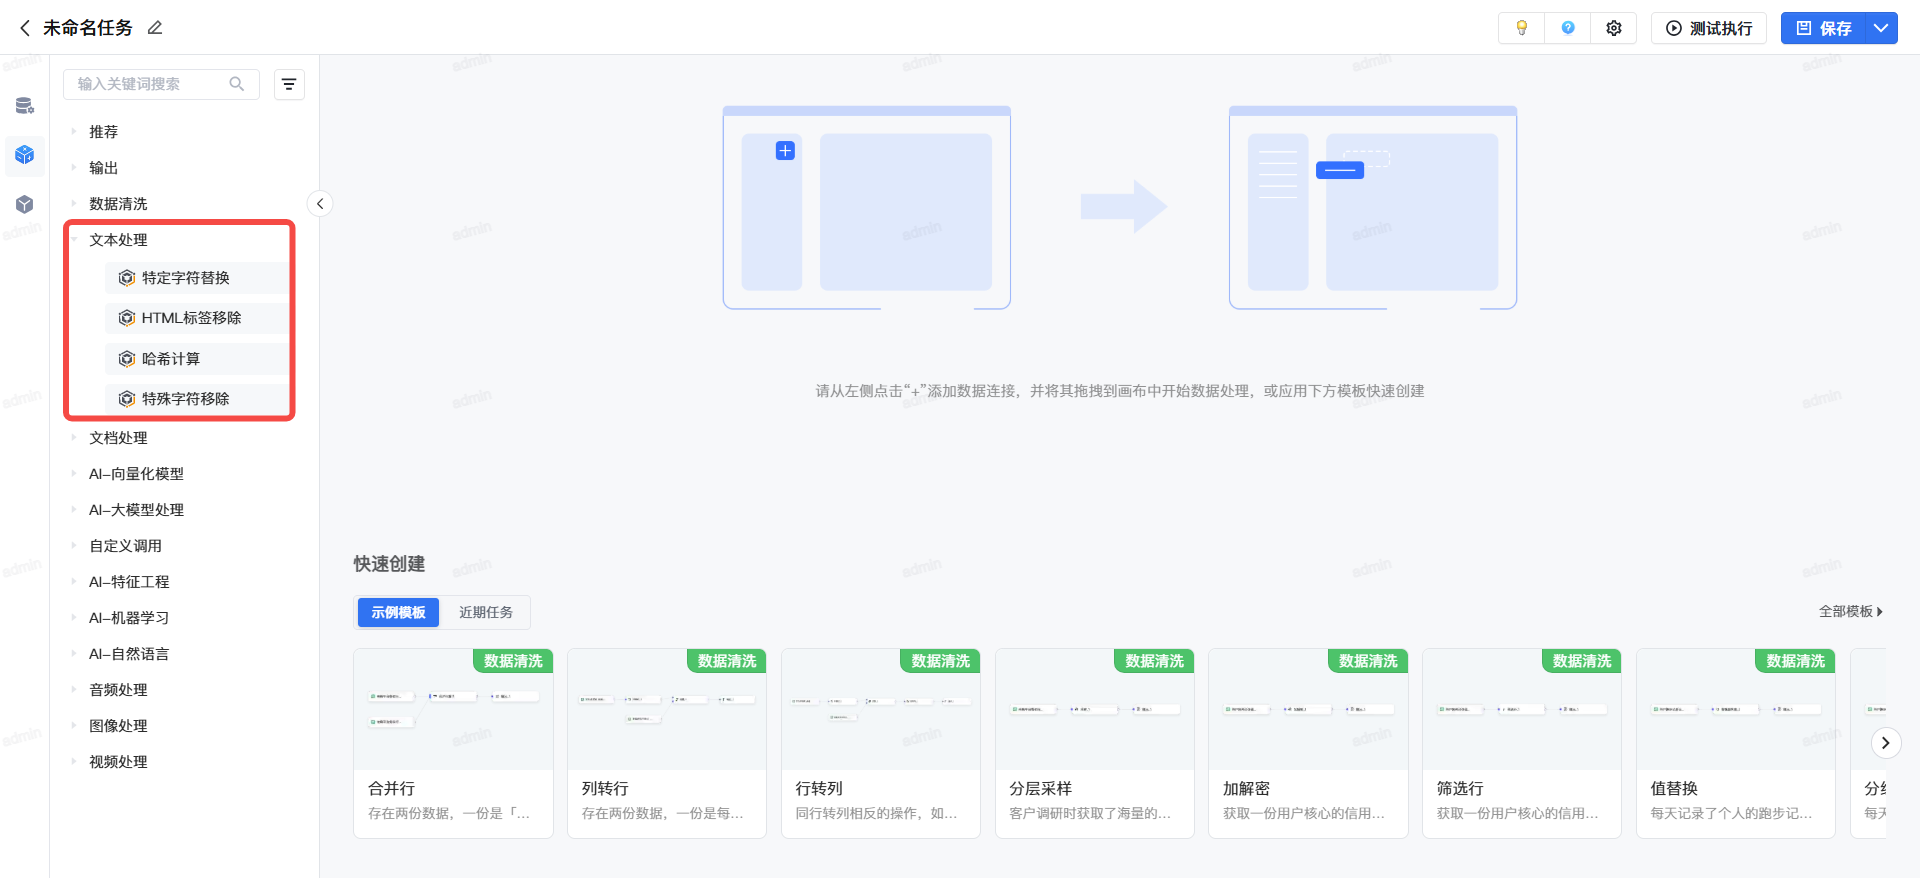Expand the 数据清洗 category
This screenshot has width=1920, height=878.
click(73, 204)
